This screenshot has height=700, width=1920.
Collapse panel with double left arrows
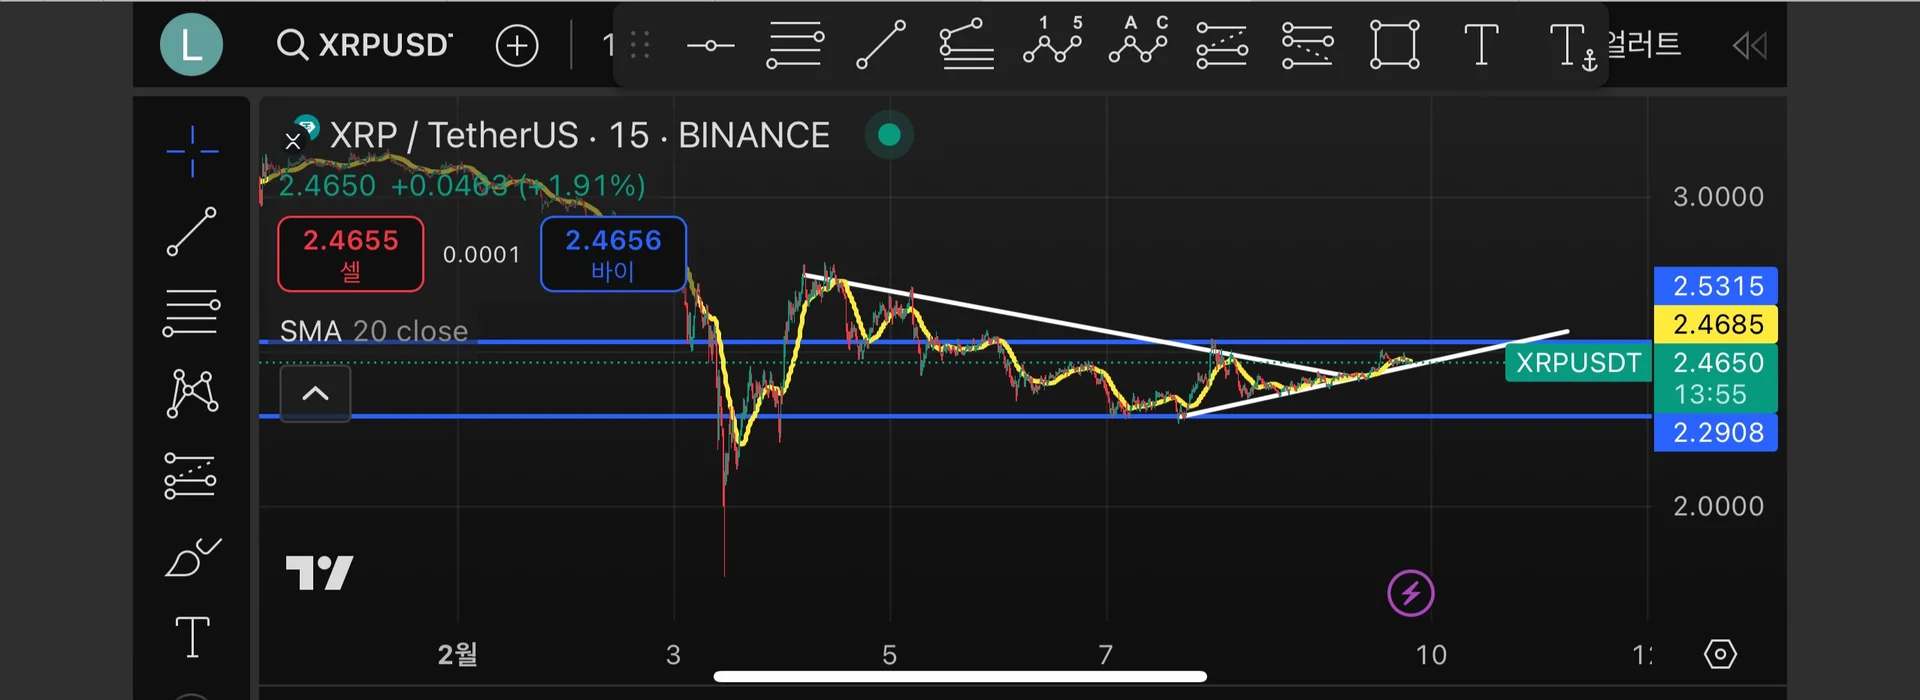pyautogui.click(x=1750, y=45)
